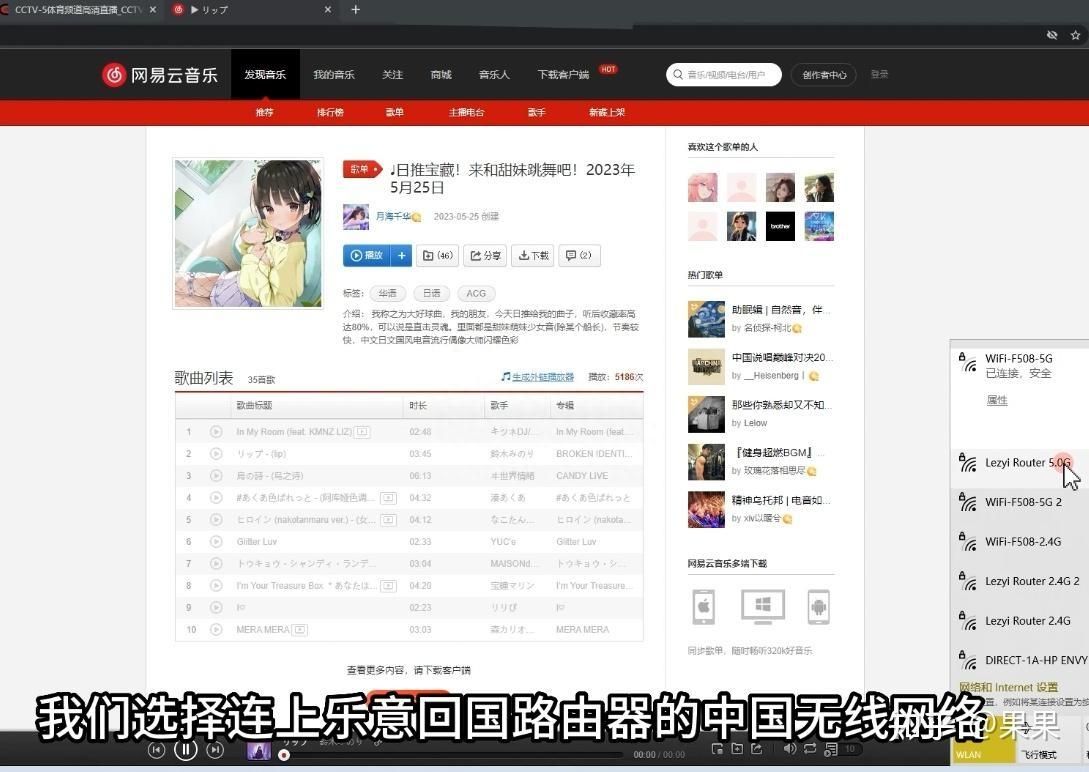Screen dimensions: 1089x772
Task: Open 创作者中心 button
Action: point(824,74)
